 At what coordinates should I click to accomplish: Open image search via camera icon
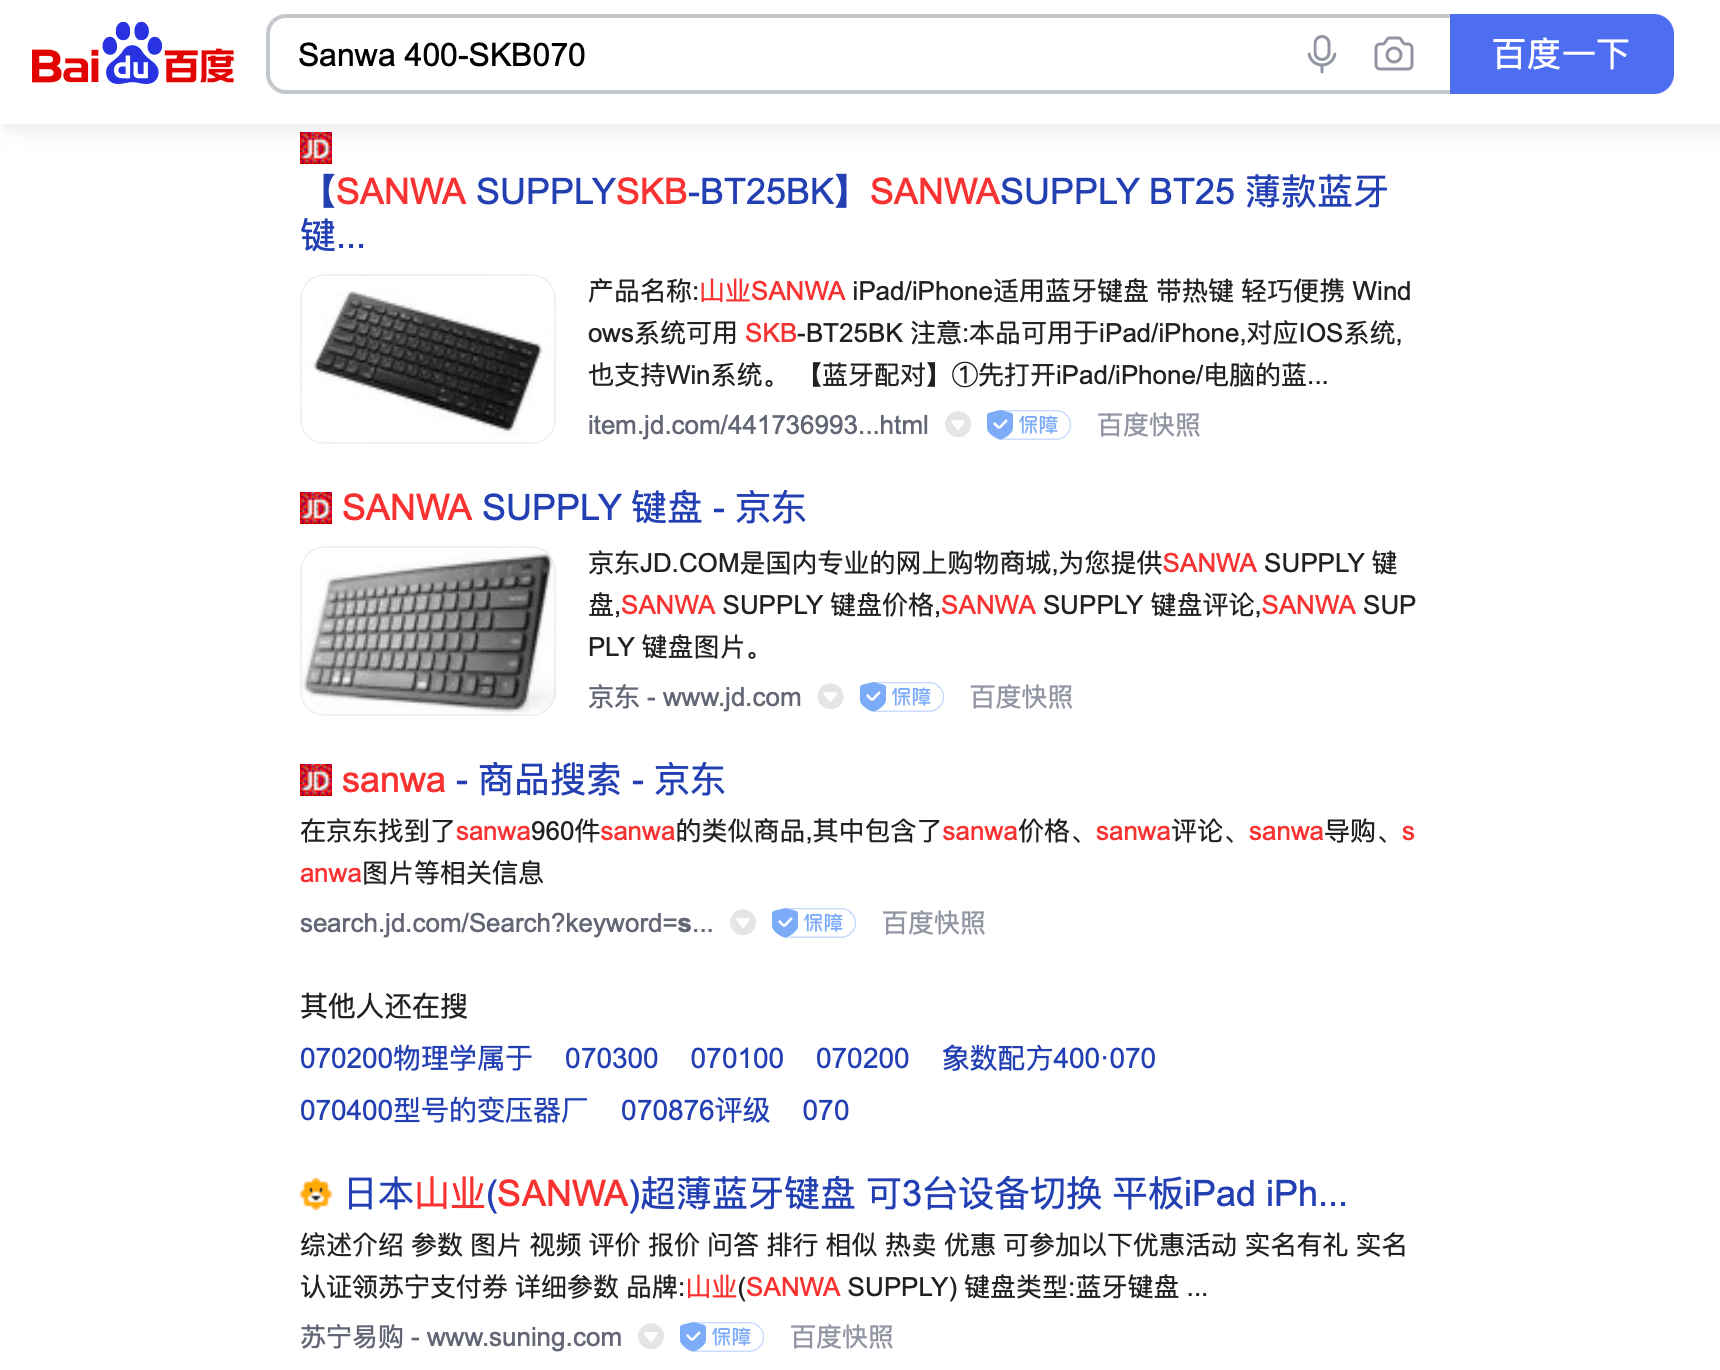pos(1393,54)
